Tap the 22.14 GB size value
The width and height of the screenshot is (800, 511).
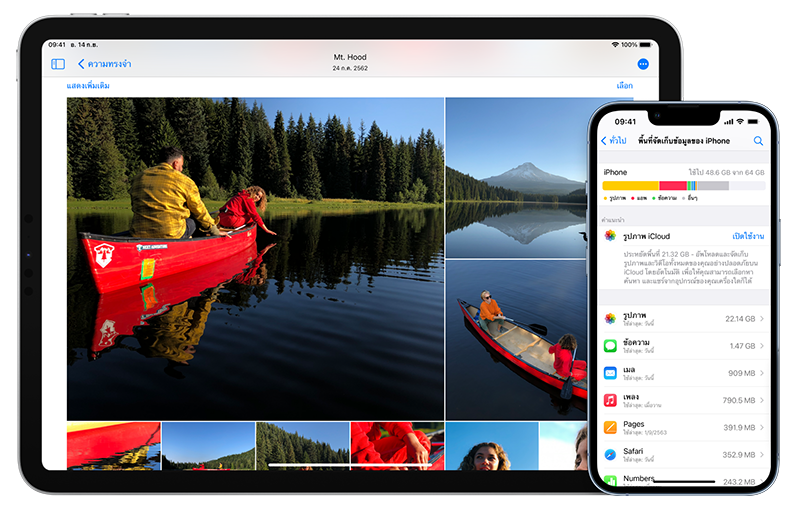pos(740,319)
